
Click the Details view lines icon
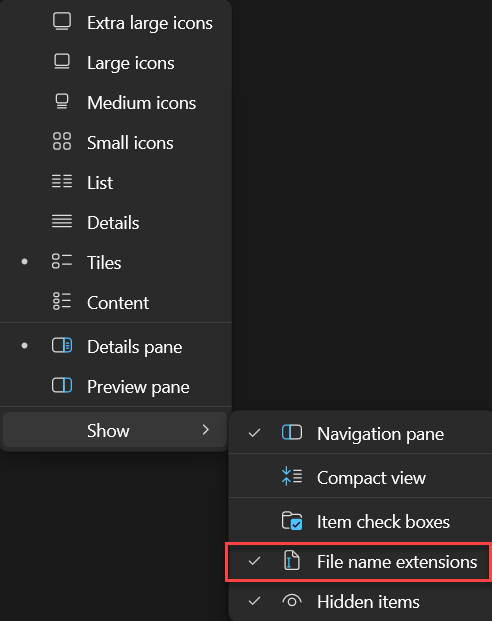click(x=62, y=221)
